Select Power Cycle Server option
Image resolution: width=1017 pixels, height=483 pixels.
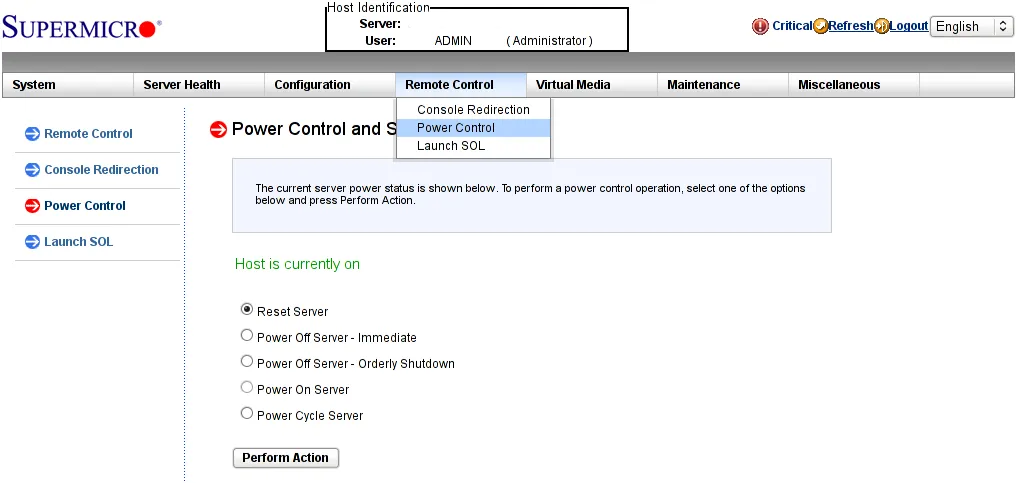(x=247, y=414)
